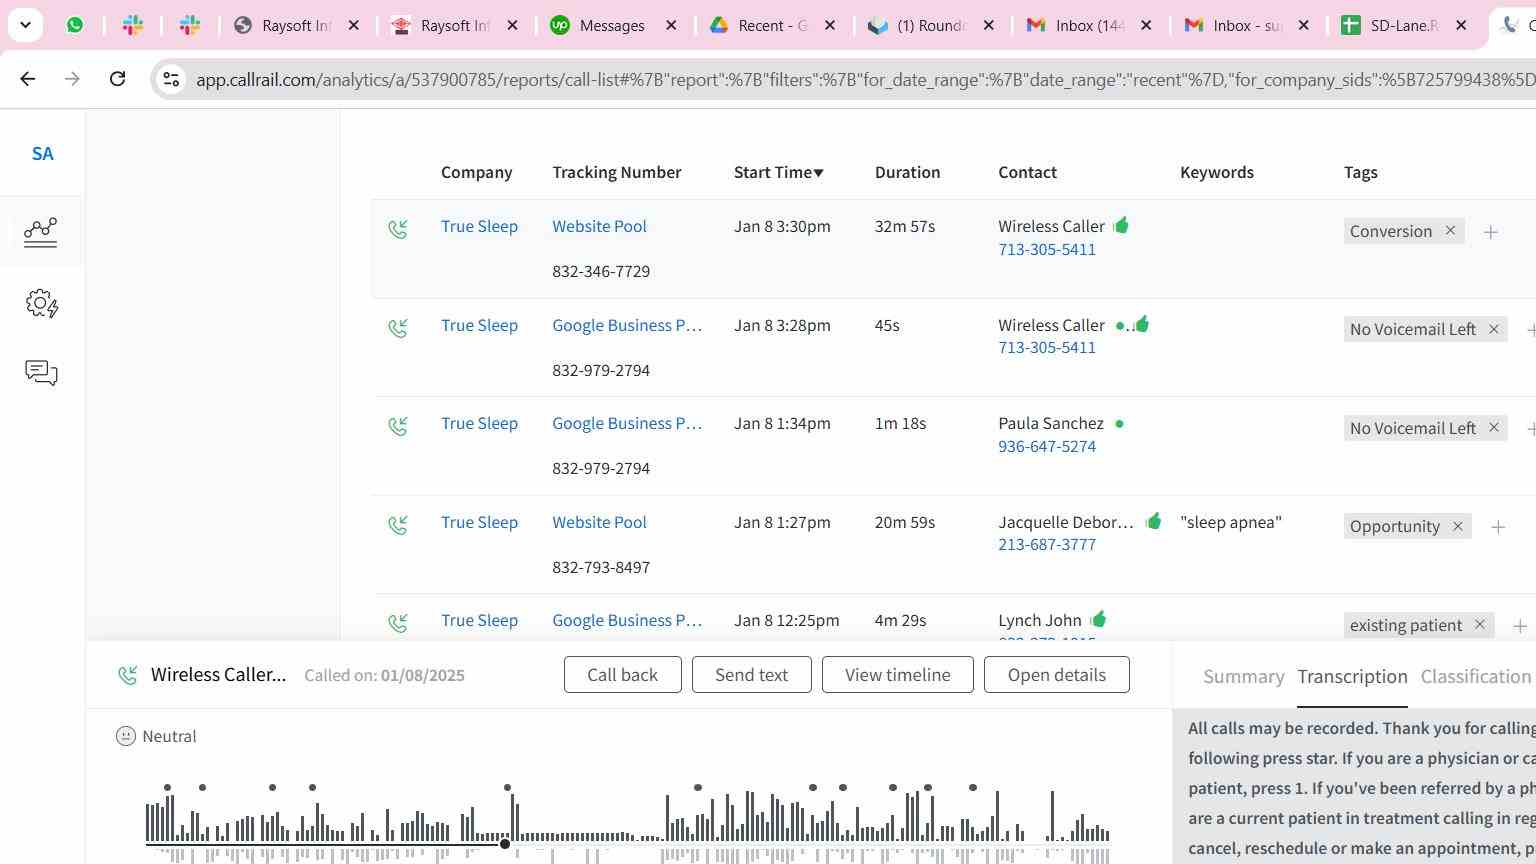The image size is (1536, 864).
Task: Open the Analytics chart icon in sidebar
Action: [x=41, y=232]
